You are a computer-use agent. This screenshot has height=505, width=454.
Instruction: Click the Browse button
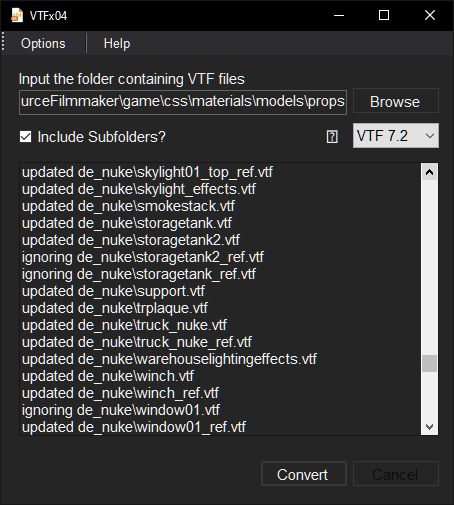pos(396,101)
